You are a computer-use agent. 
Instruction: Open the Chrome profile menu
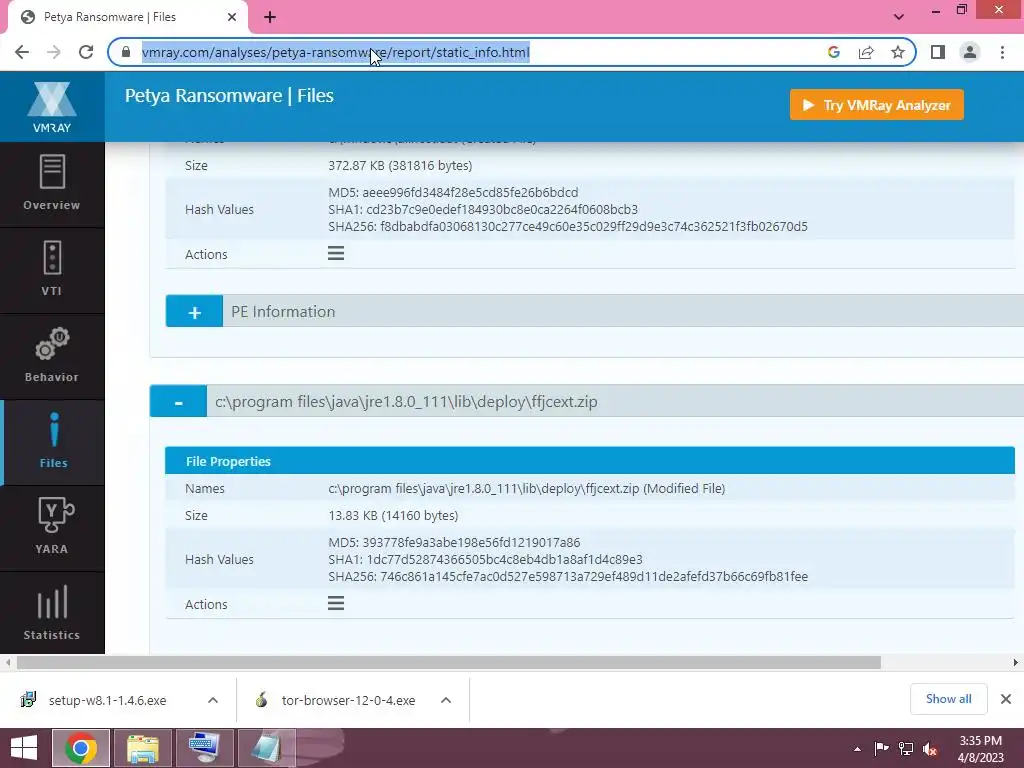(970, 52)
